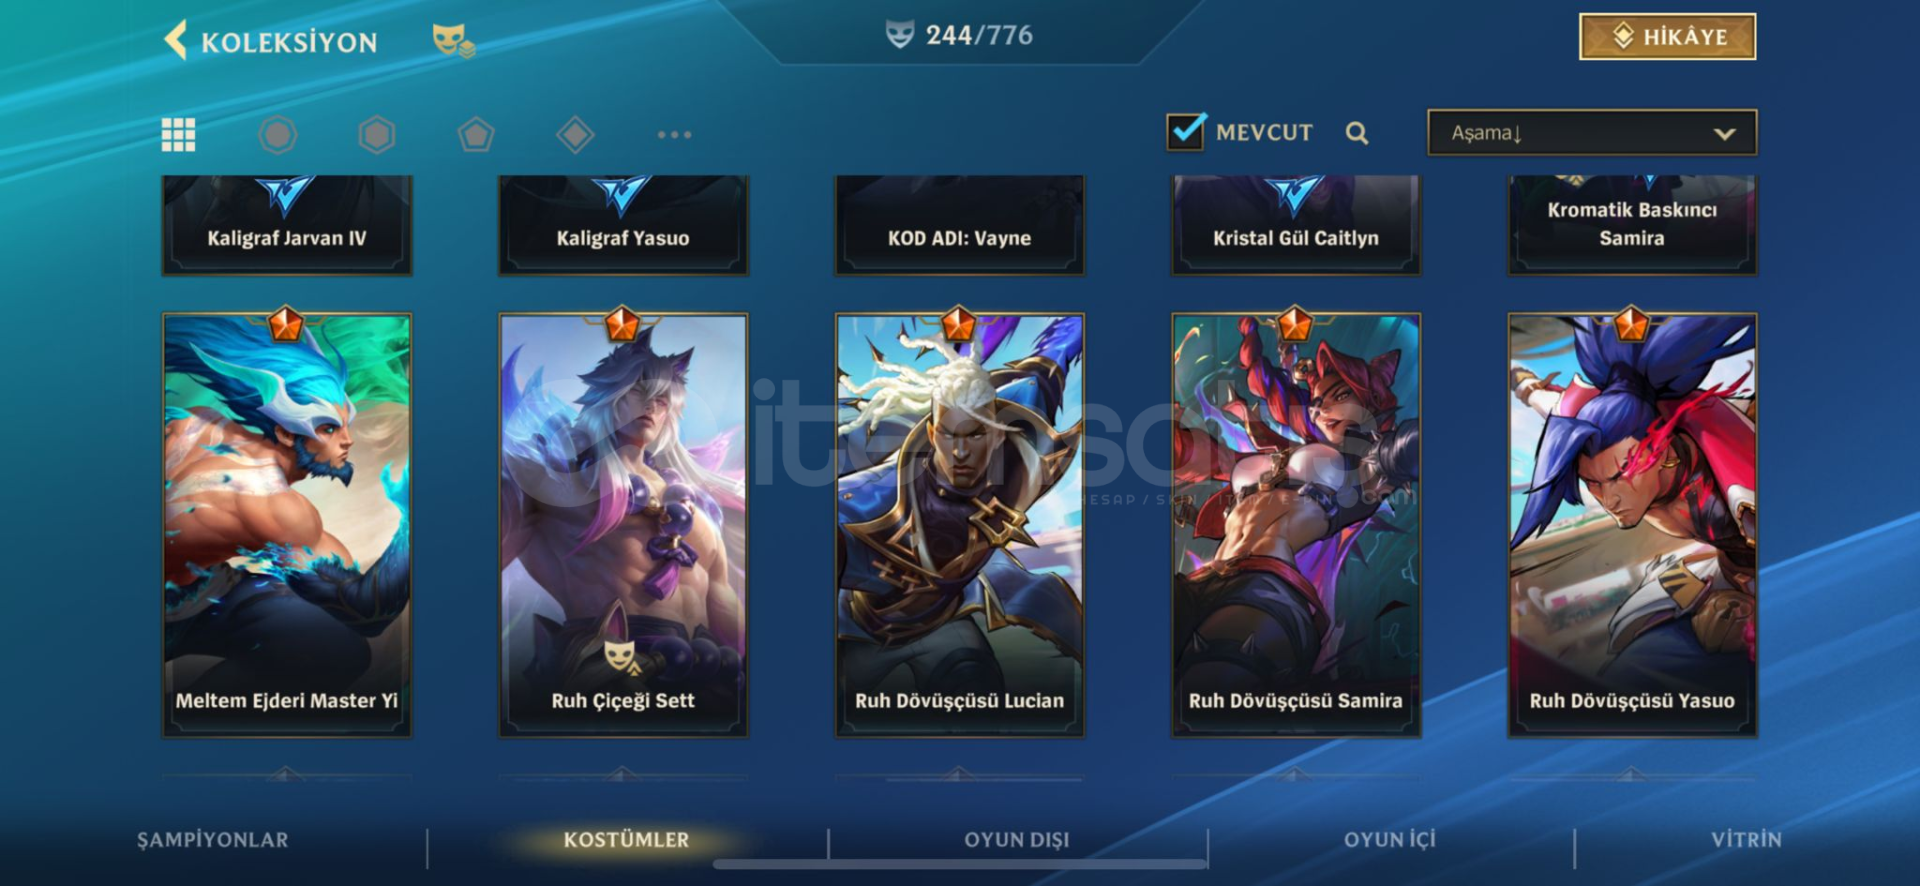Go back via the Koleksiyon arrow

(x=175, y=41)
